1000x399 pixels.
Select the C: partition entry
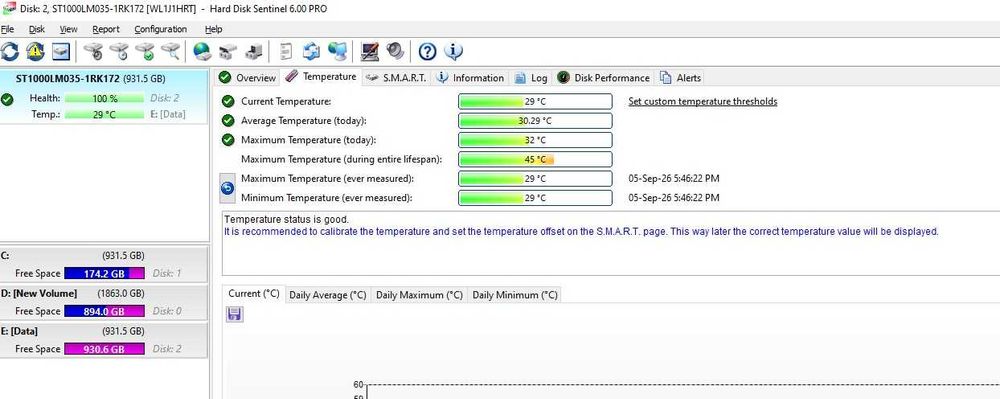(104, 265)
